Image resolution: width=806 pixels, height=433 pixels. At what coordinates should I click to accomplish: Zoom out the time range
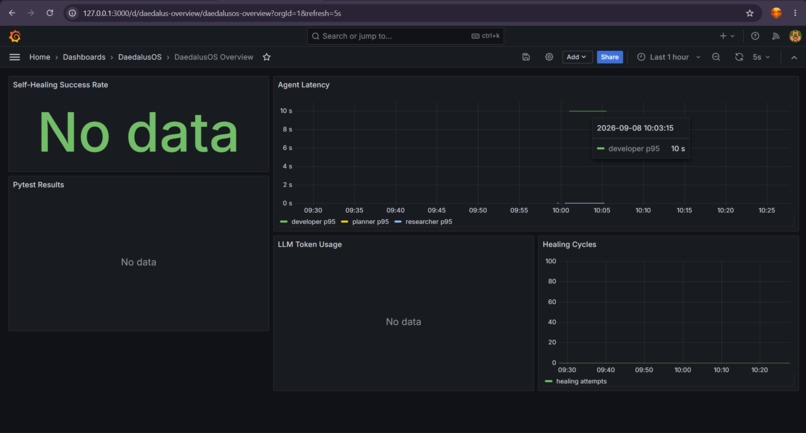[x=716, y=57]
